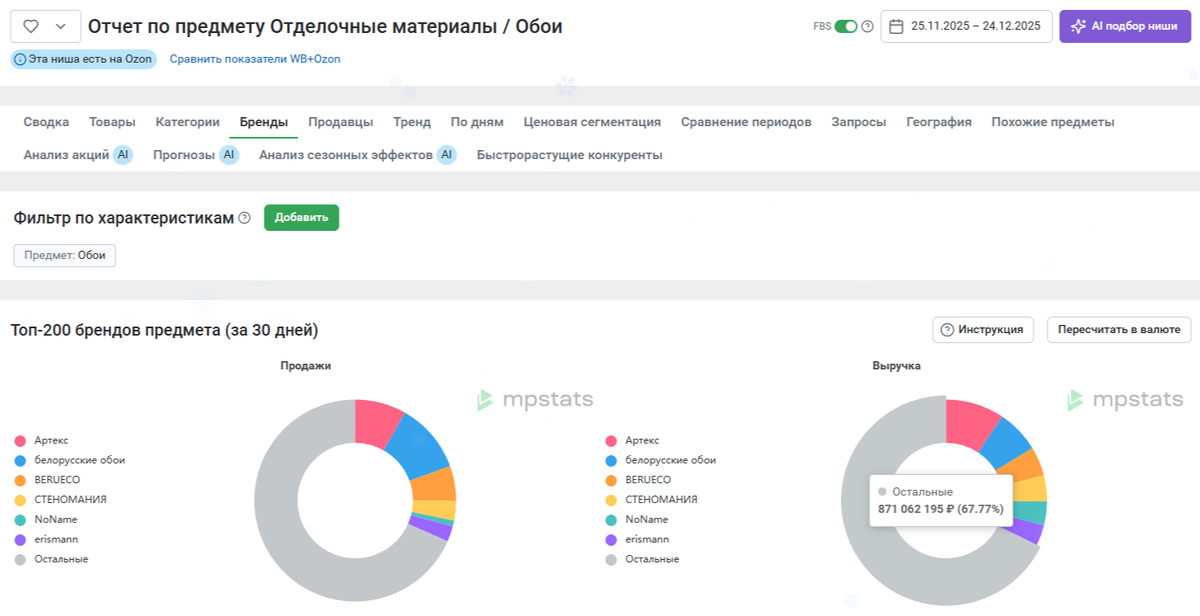Open the Предмет: Обои filter chip
1200x616 pixels.
(64, 255)
